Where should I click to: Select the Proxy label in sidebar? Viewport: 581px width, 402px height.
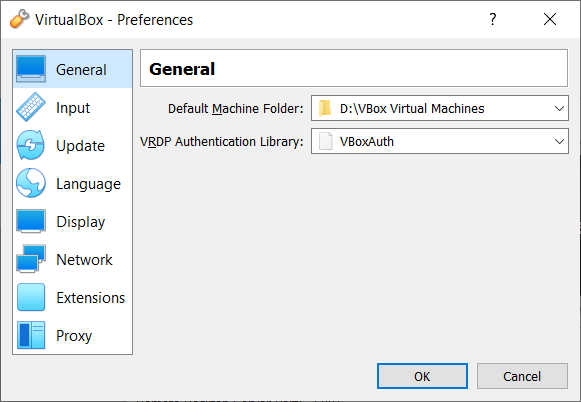coord(74,336)
